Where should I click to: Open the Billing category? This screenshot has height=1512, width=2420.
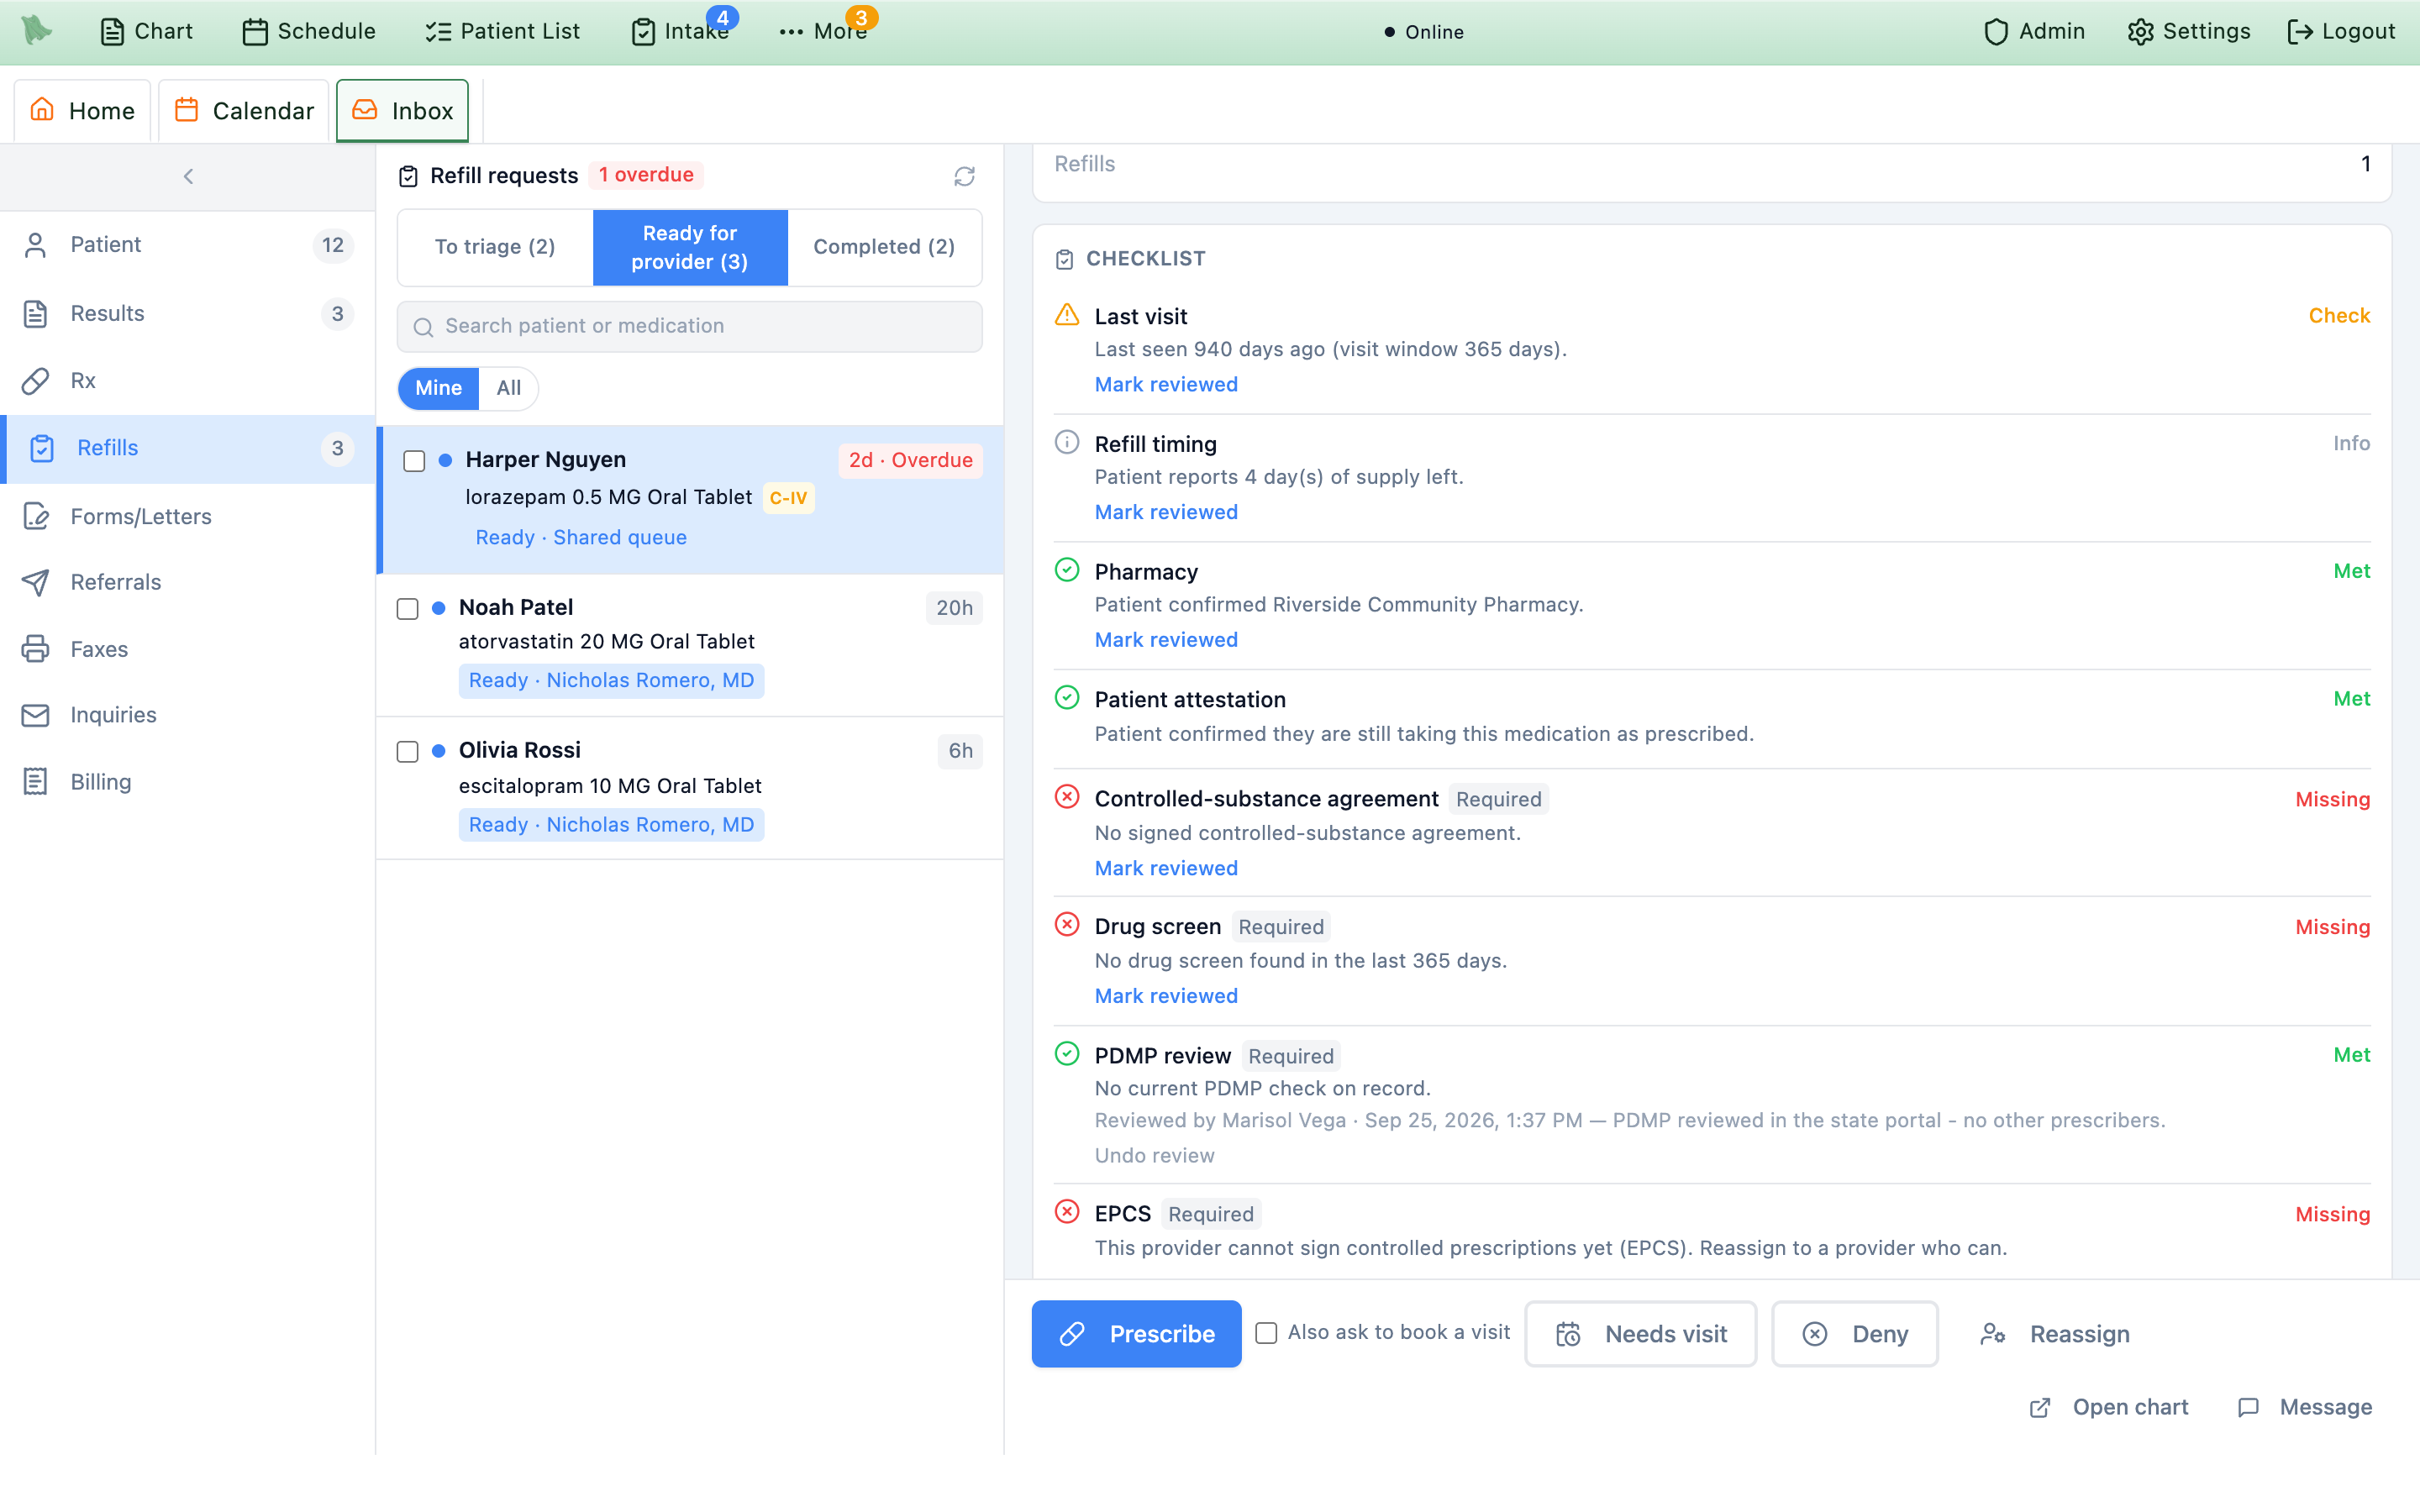click(188, 781)
